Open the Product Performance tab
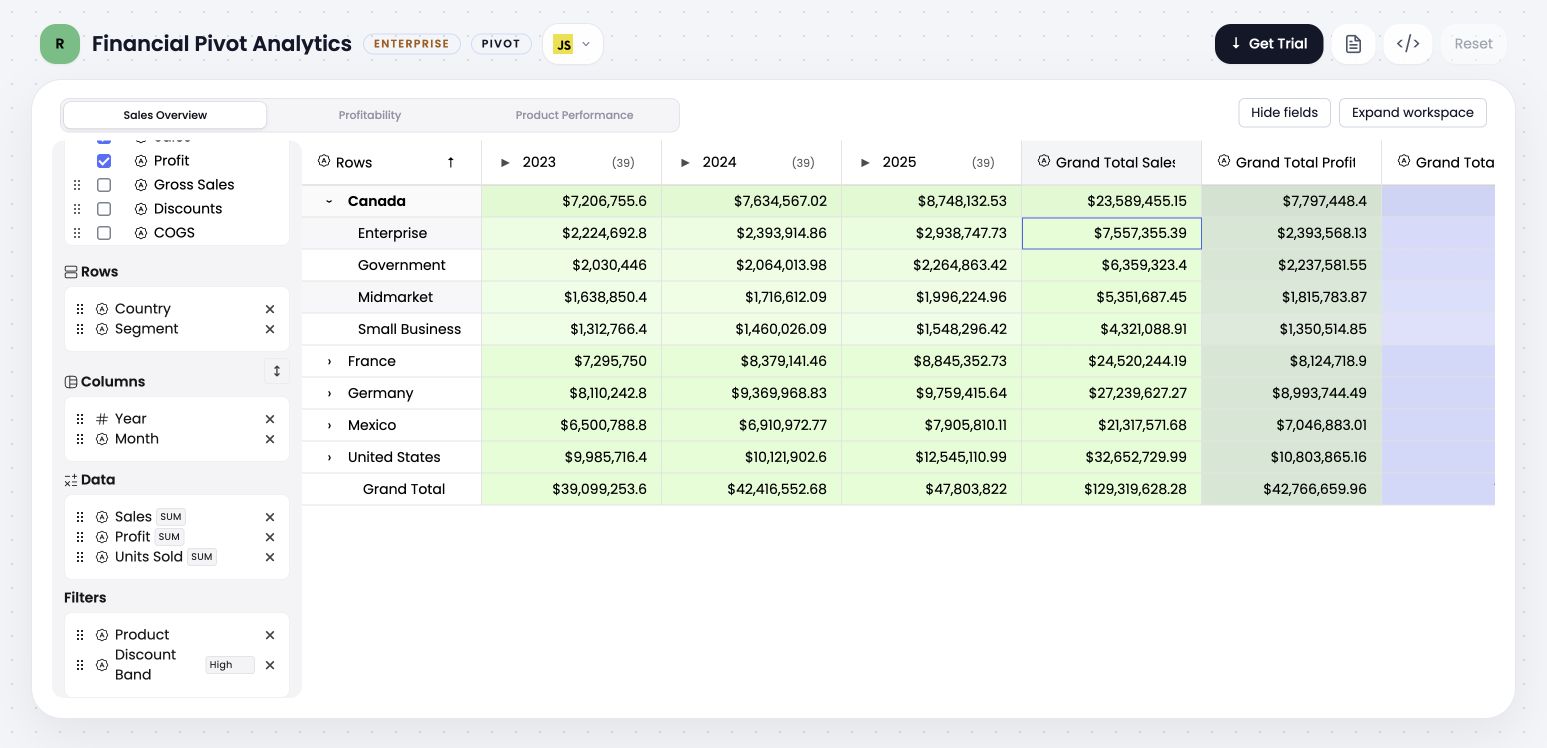Image resolution: width=1547 pixels, height=748 pixels. [x=574, y=115]
